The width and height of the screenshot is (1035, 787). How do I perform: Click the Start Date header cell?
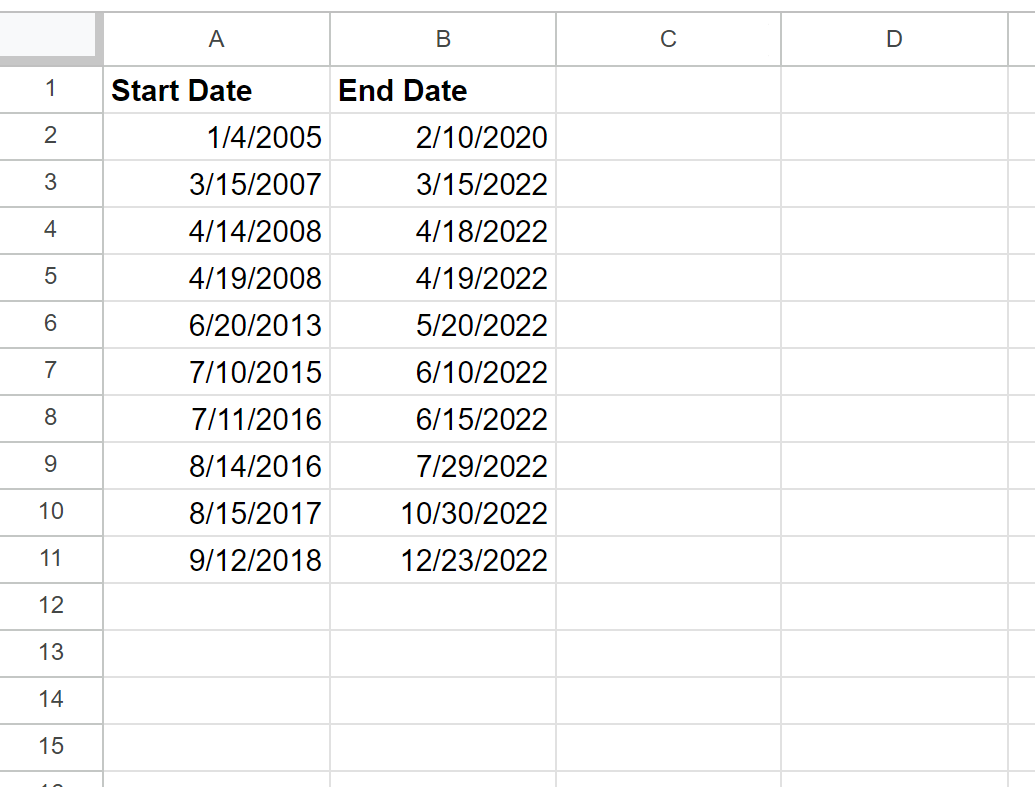[x=217, y=90]
